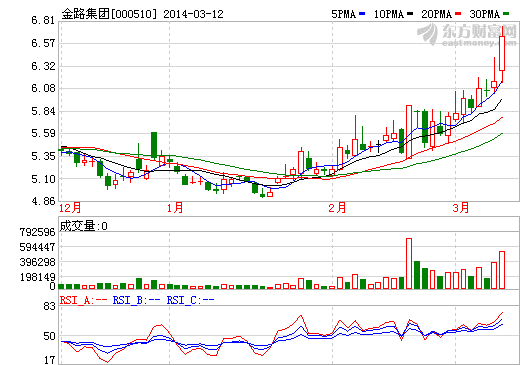Click the RSI_C:-- indicator label
Viewport: 520px width, 365px height.
coord(190,300)
